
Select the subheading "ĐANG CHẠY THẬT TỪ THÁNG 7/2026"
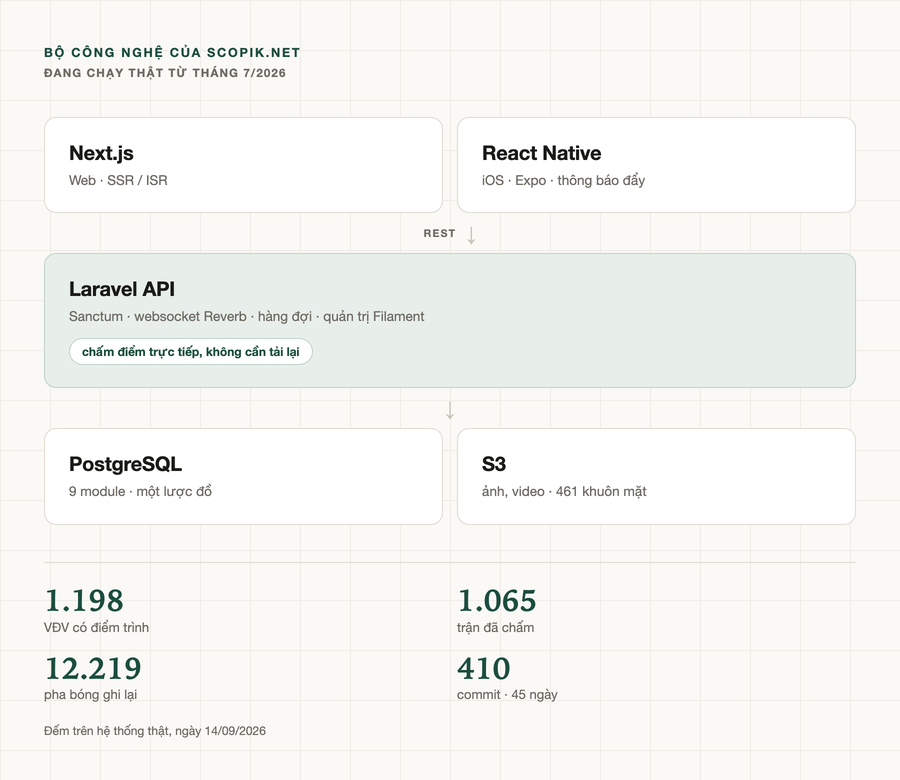tap(165, 73)
